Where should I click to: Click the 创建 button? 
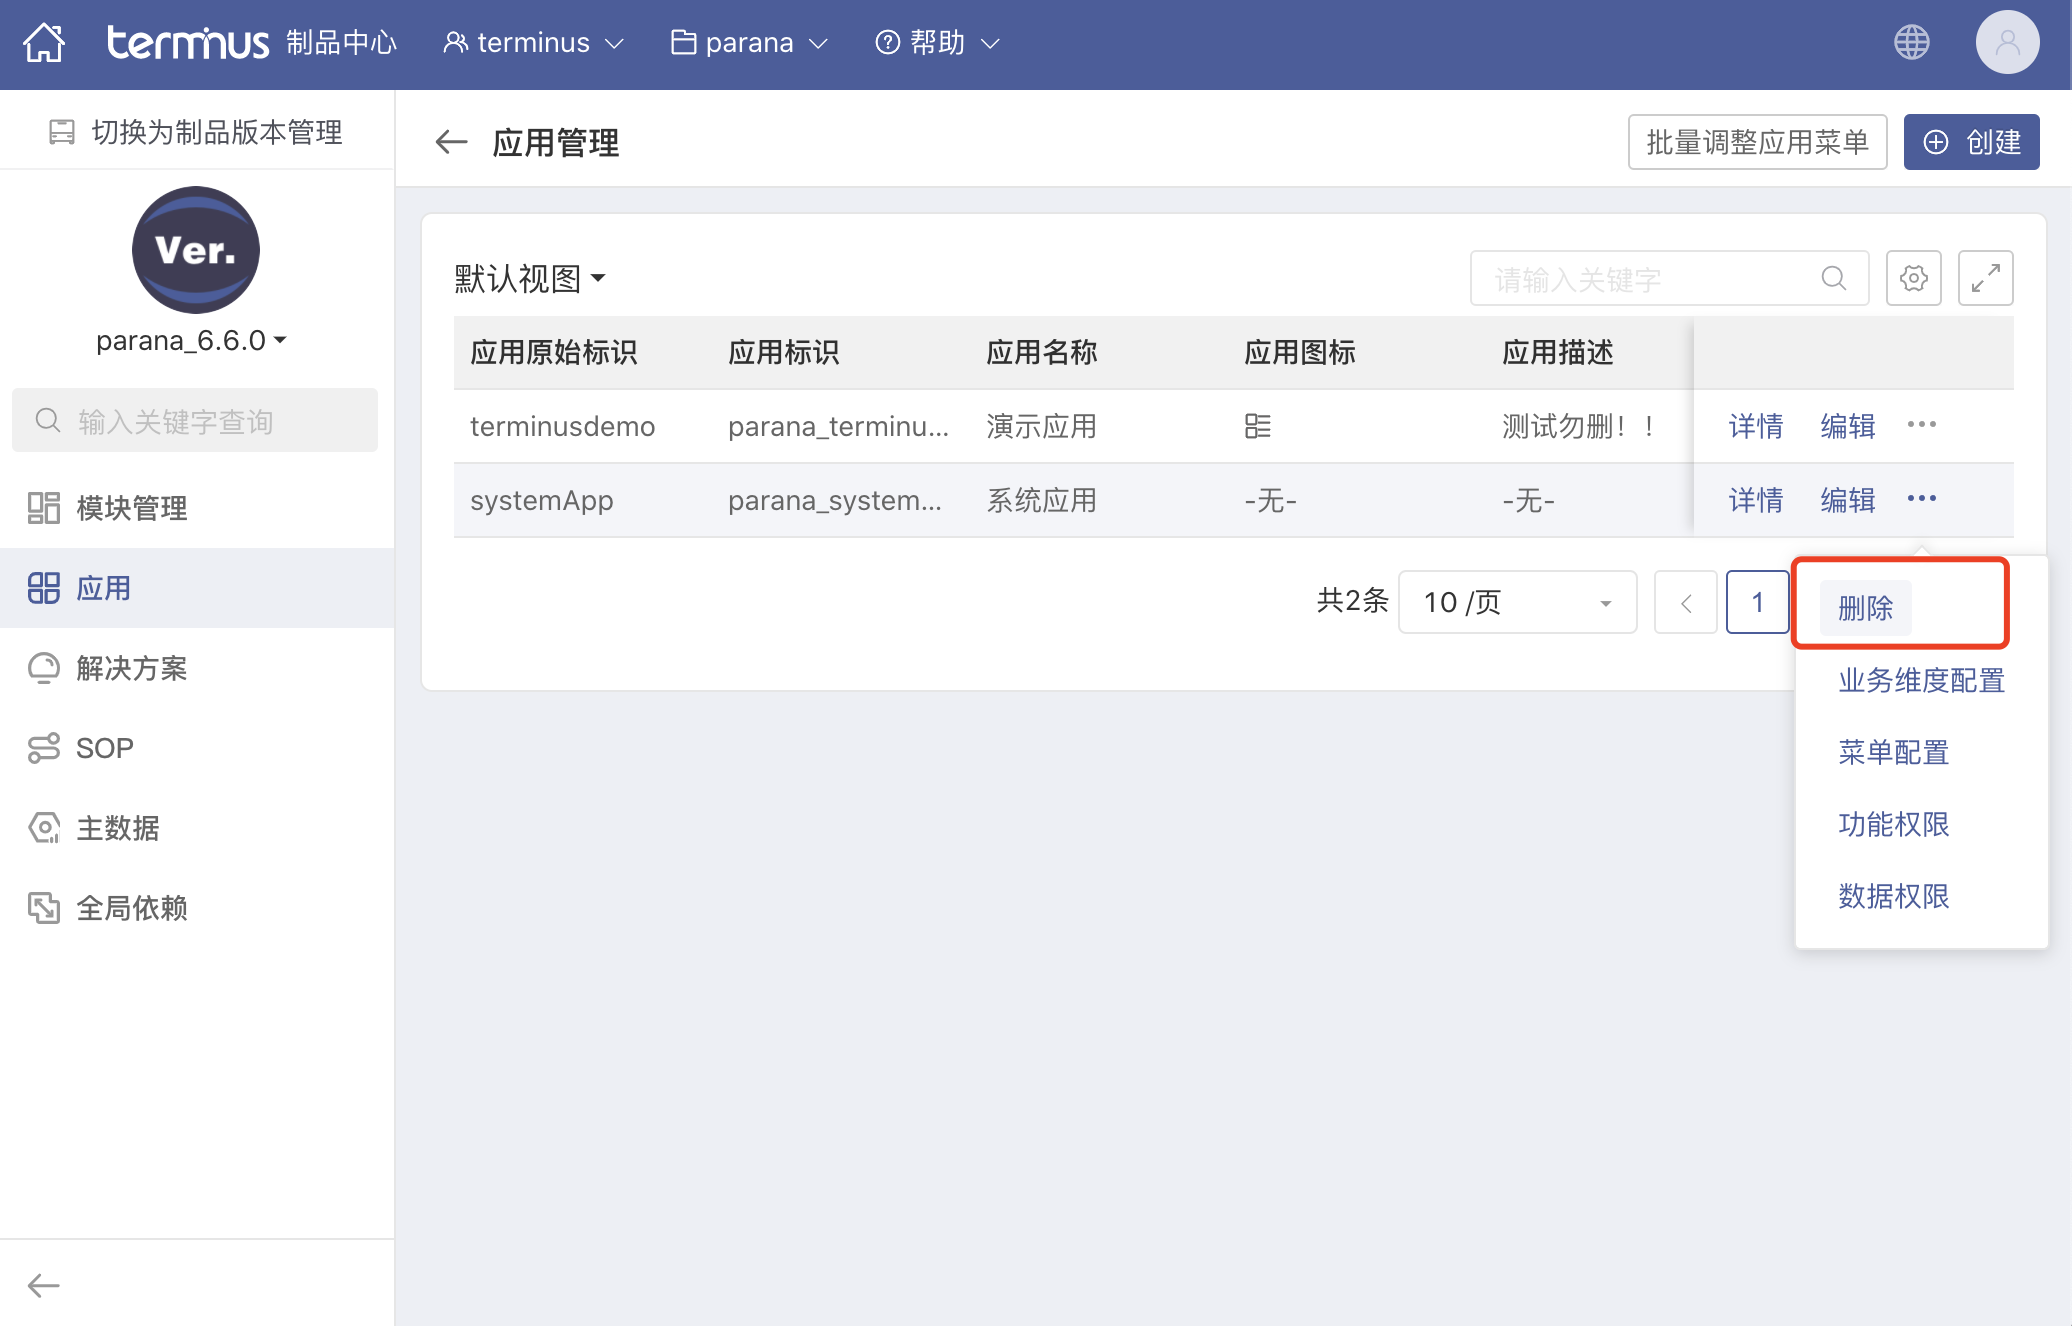[1972, 142]
